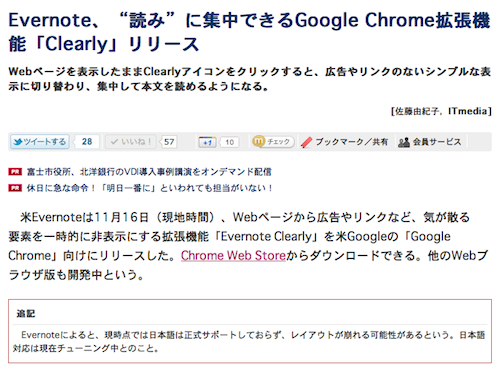Viewport: 500px width, 381px height.
Task: Open PR link about 富士市役所 VDI
Action: click(x=149, y=172)
